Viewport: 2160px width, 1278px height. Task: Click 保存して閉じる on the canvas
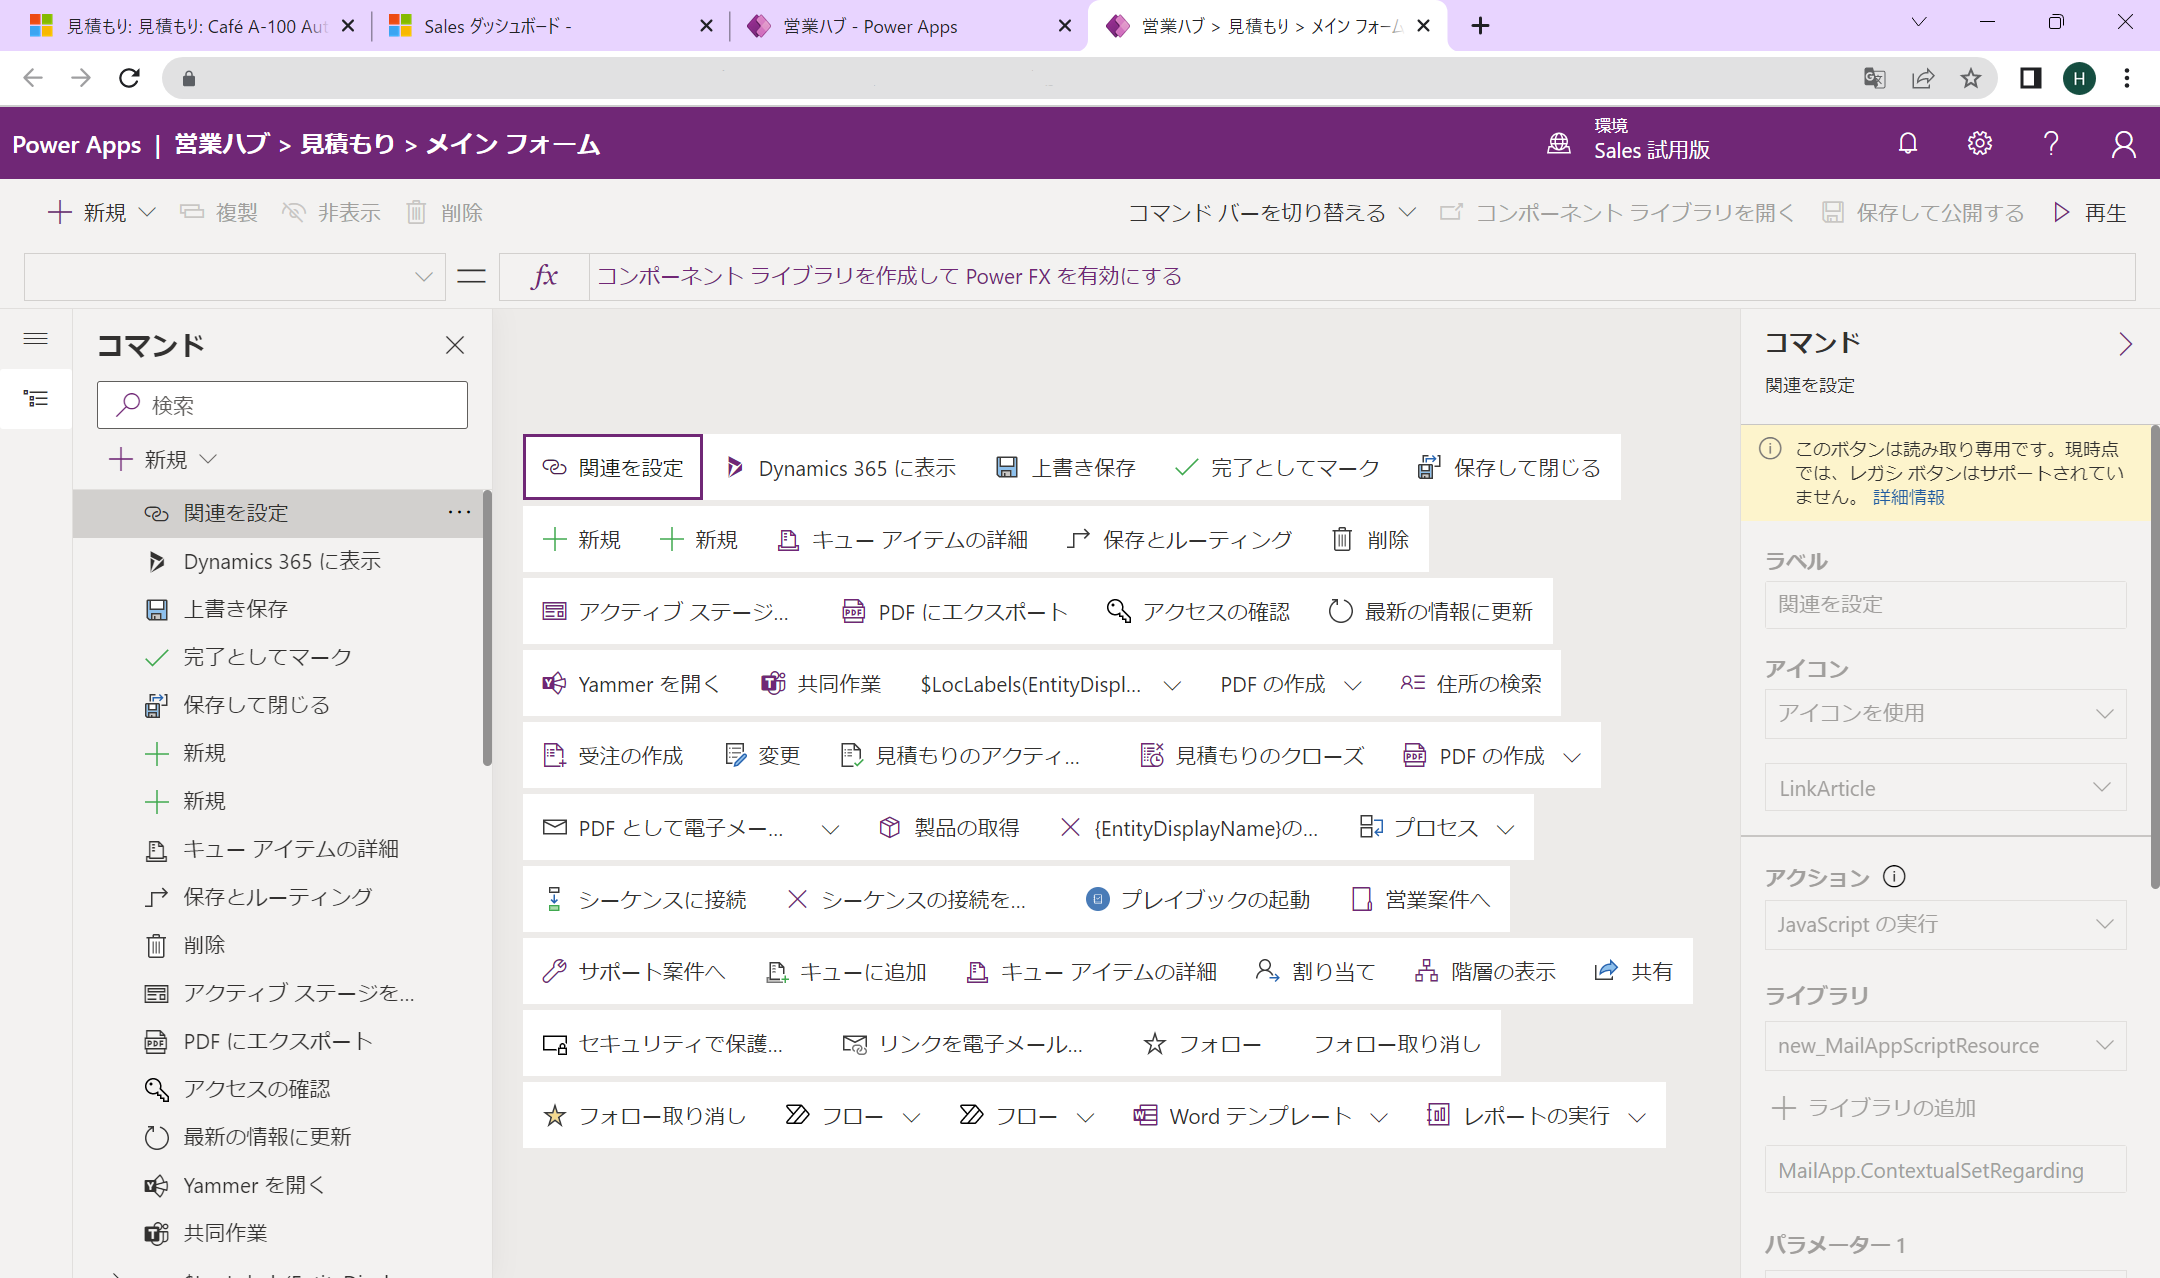coord(1509,467)
